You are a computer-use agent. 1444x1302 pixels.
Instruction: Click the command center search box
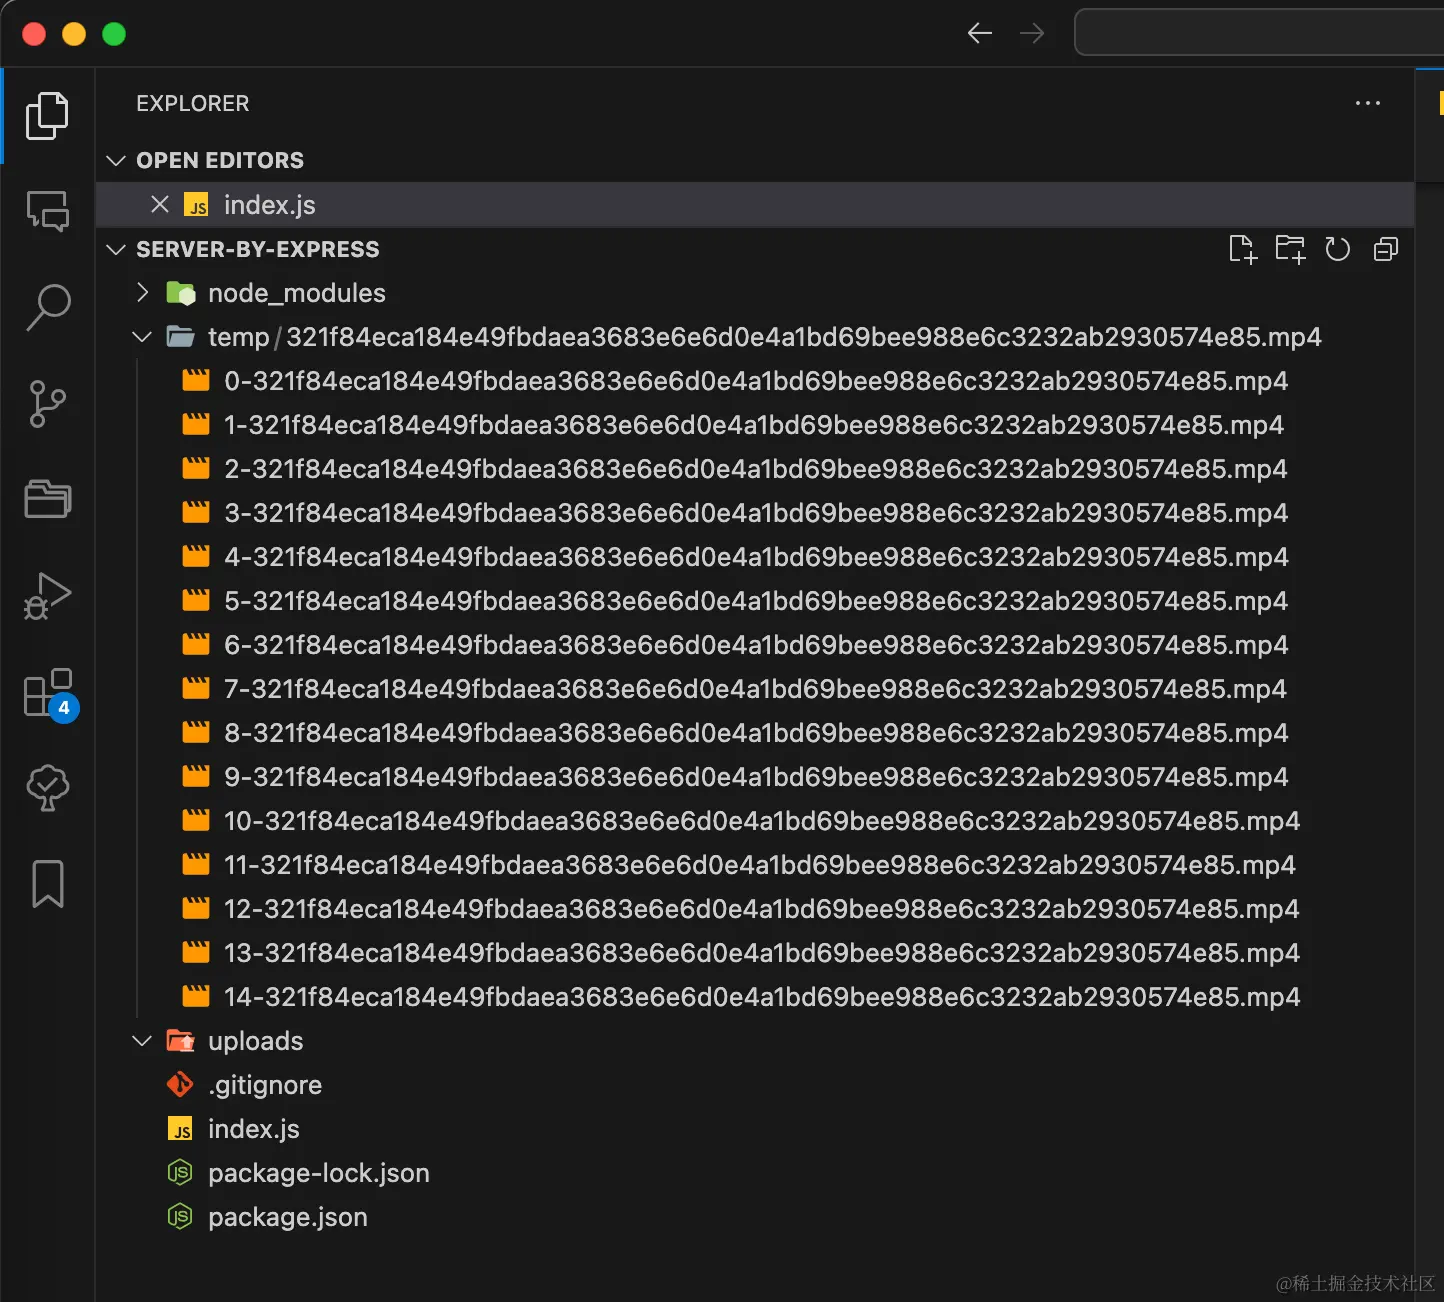1259,33
